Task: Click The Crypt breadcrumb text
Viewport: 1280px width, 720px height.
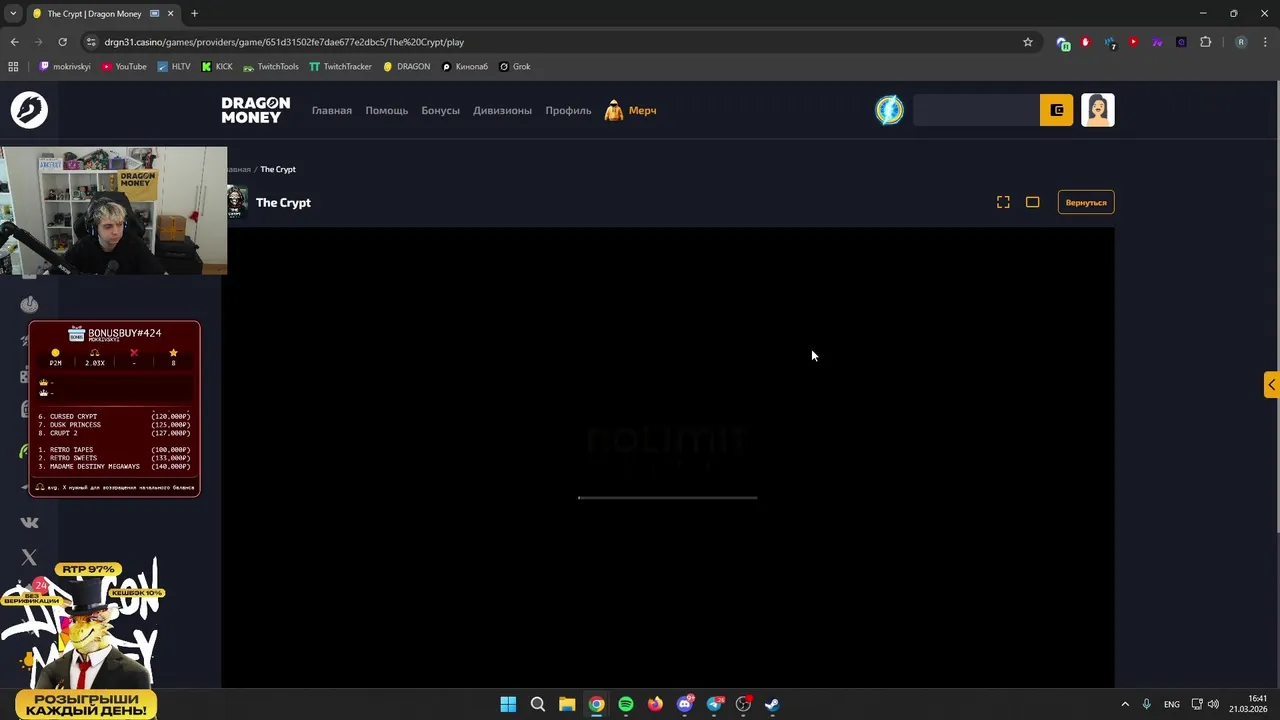Action: 278,169
